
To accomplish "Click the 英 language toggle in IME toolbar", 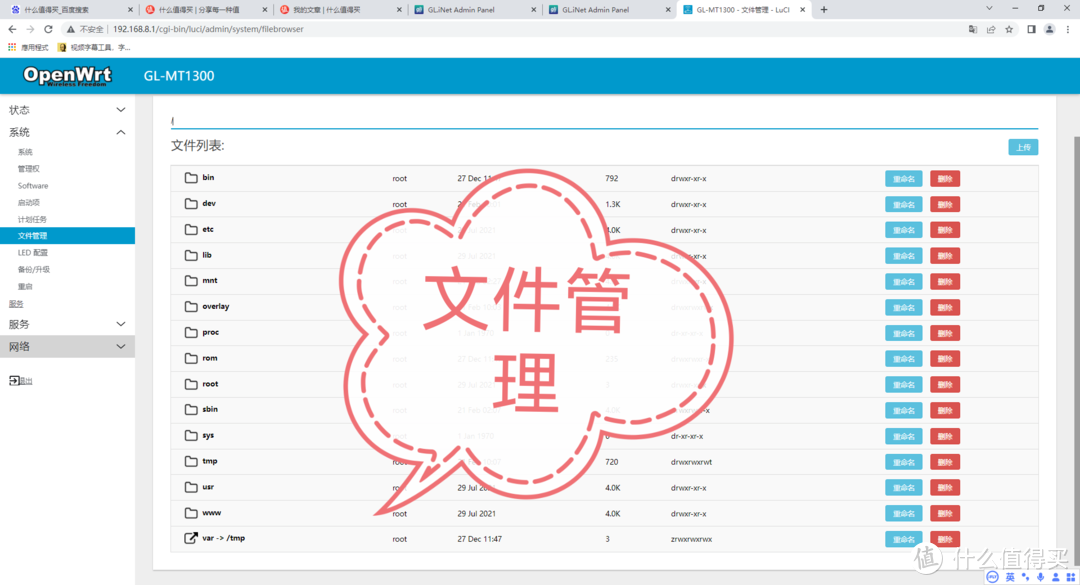I will coord(1010,577).
